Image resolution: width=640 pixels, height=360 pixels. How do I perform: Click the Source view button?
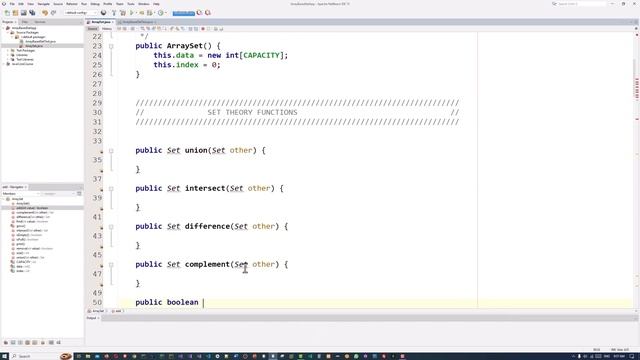point(93,29)
